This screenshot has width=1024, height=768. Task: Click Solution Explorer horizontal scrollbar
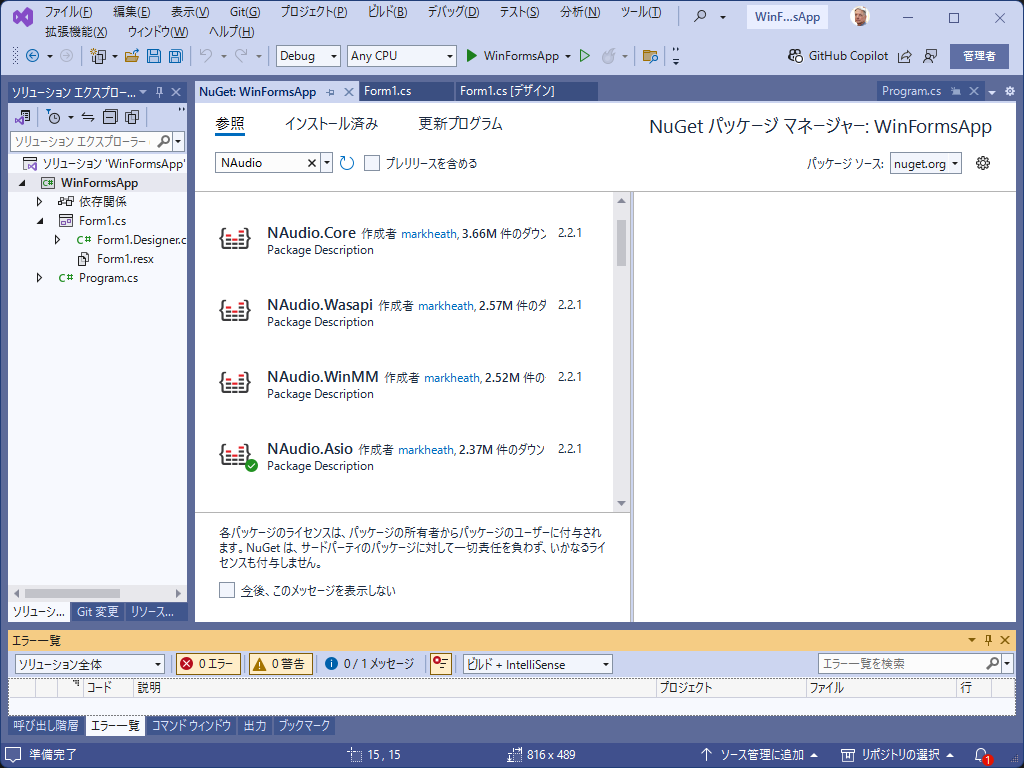point(72,594)
